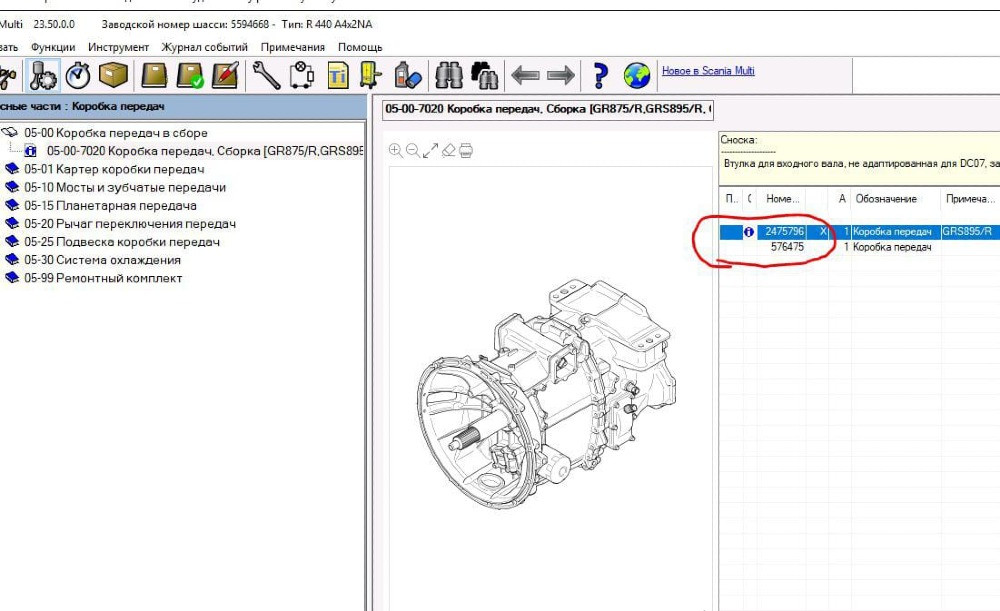Click the Обозначение column header

(886, 199)
